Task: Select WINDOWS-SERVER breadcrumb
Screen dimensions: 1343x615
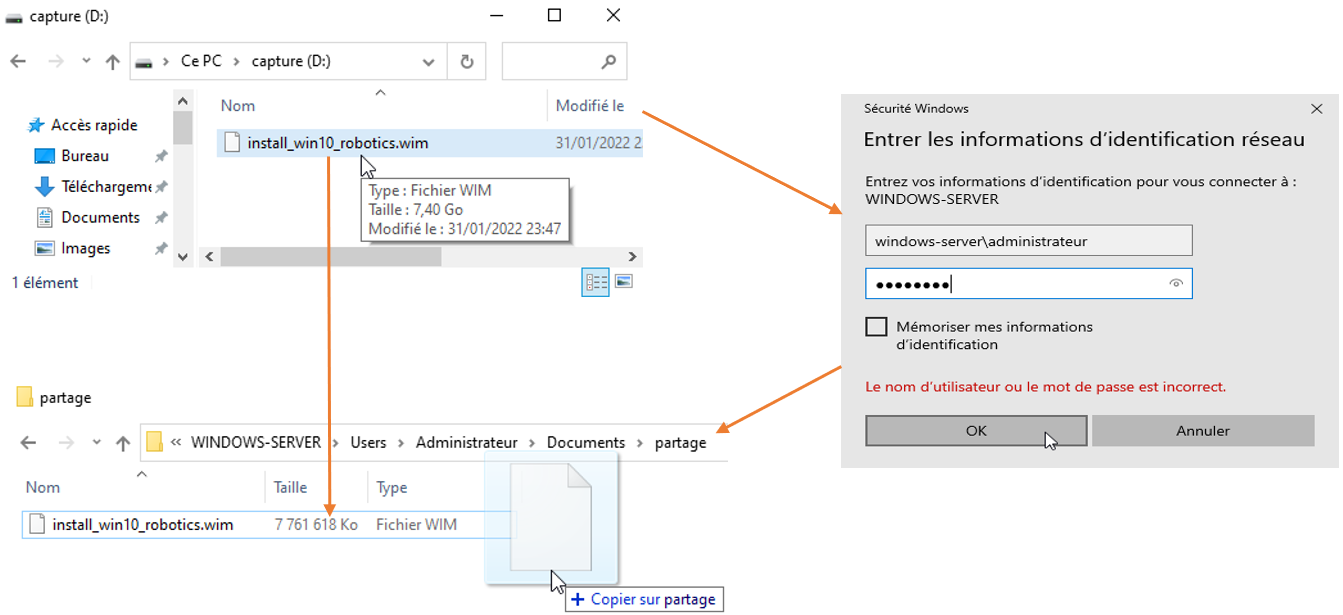Action: pos(256,442)
